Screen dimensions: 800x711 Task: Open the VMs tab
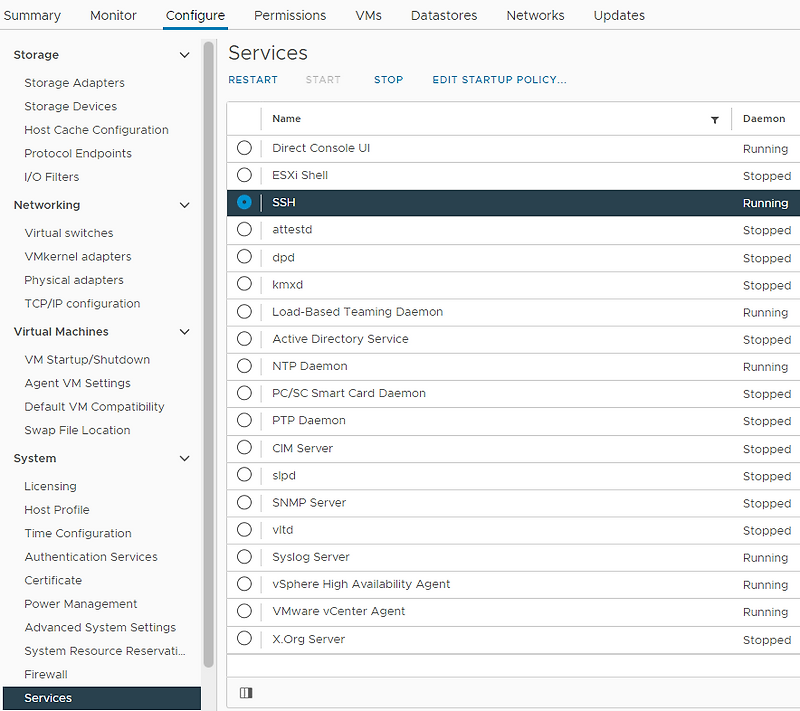(x=368, y=15)
